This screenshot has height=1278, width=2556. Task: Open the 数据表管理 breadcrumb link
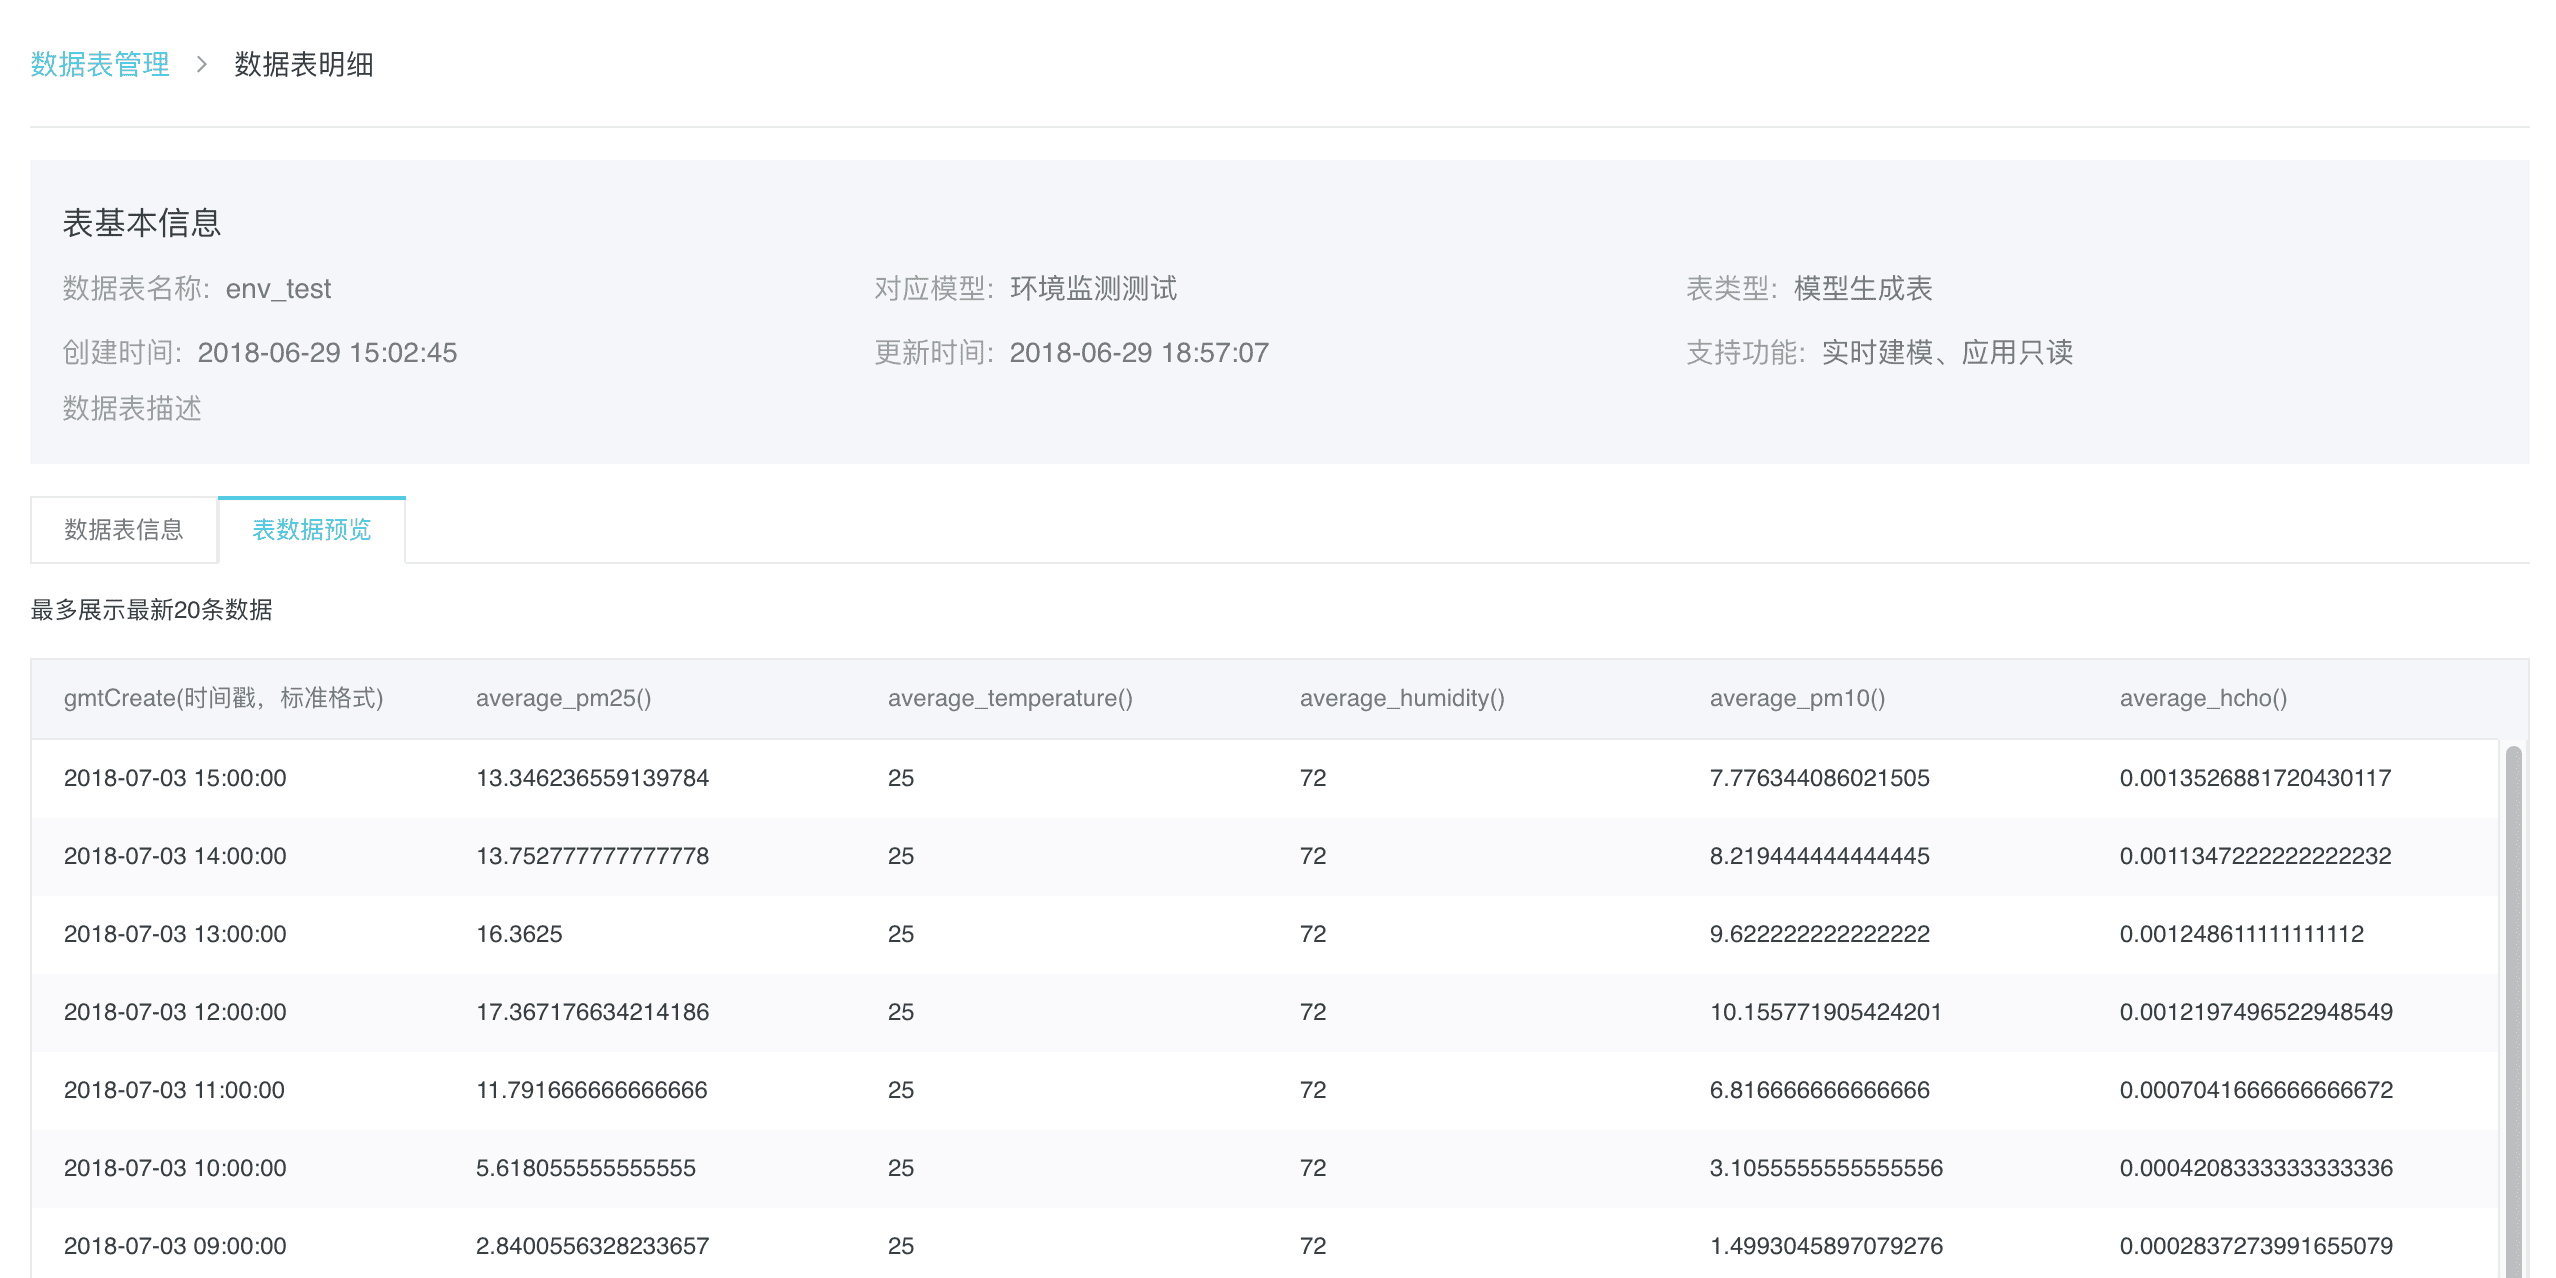[x=100, y=65]
